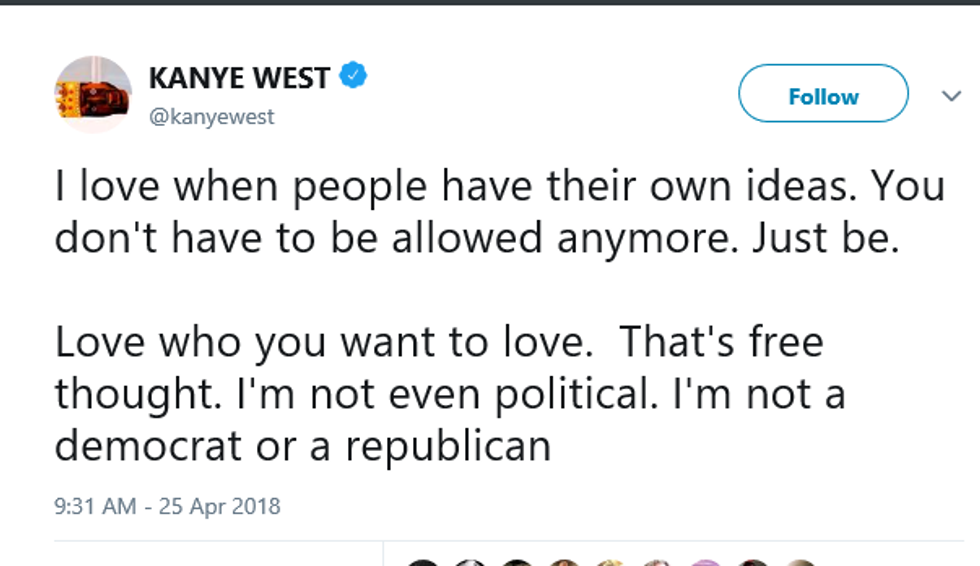
Task: Open the last liker avatar in the row
Action: point(799,562)
